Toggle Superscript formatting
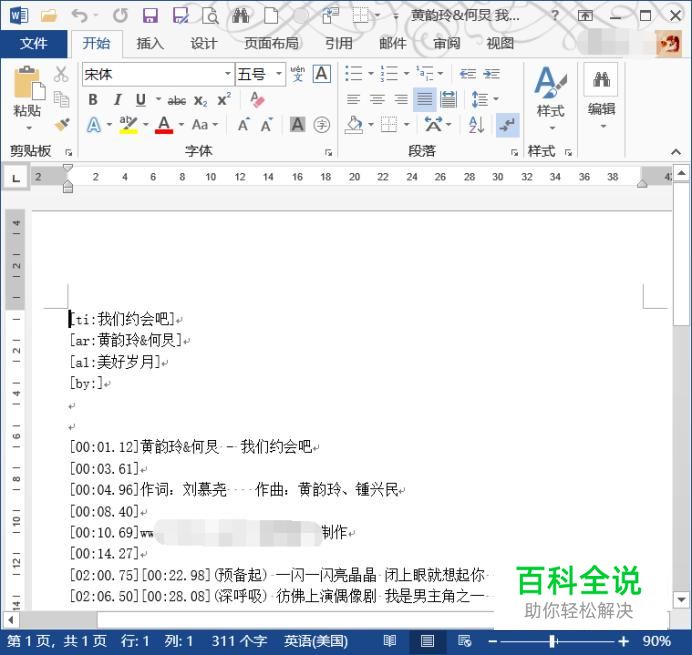The image size is (692, 655). 224,99
